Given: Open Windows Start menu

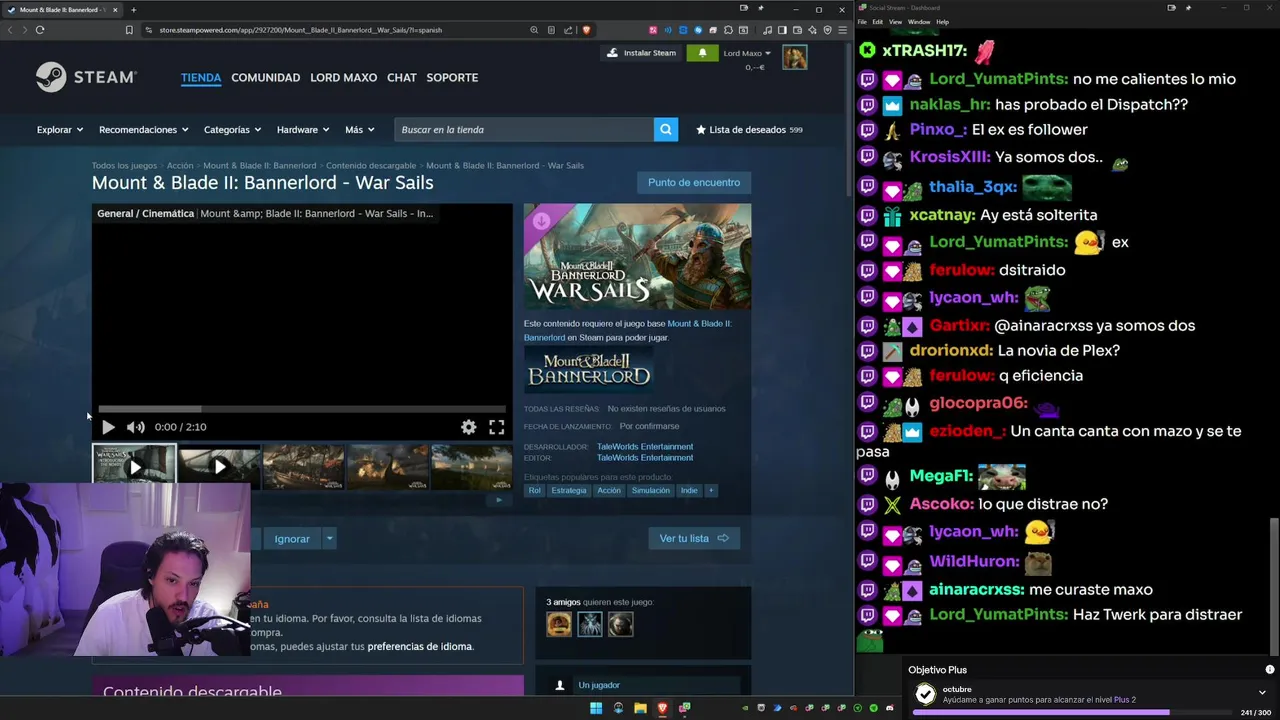Looking at the screenshot, I should pyautogui.click(x=596, y=708).
